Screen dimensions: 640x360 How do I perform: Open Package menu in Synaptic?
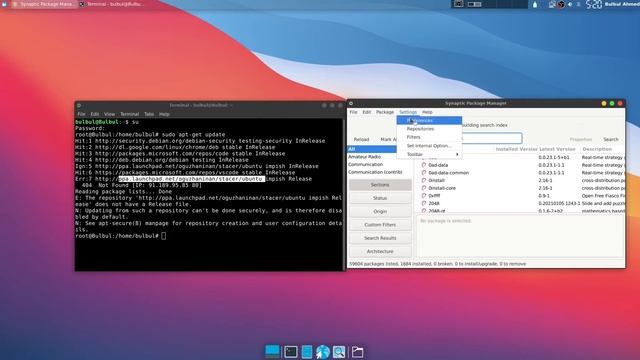tap(385, 112)
